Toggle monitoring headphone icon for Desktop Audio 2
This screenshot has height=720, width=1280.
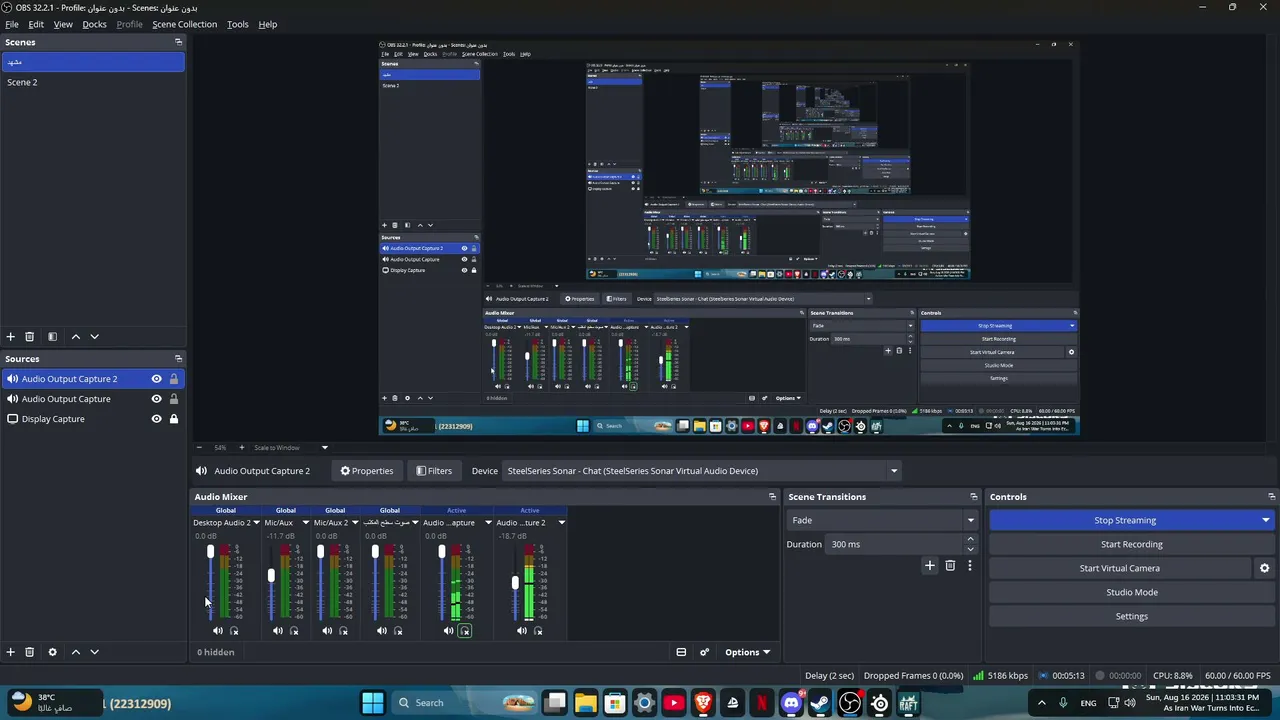(x=235, y=631)
